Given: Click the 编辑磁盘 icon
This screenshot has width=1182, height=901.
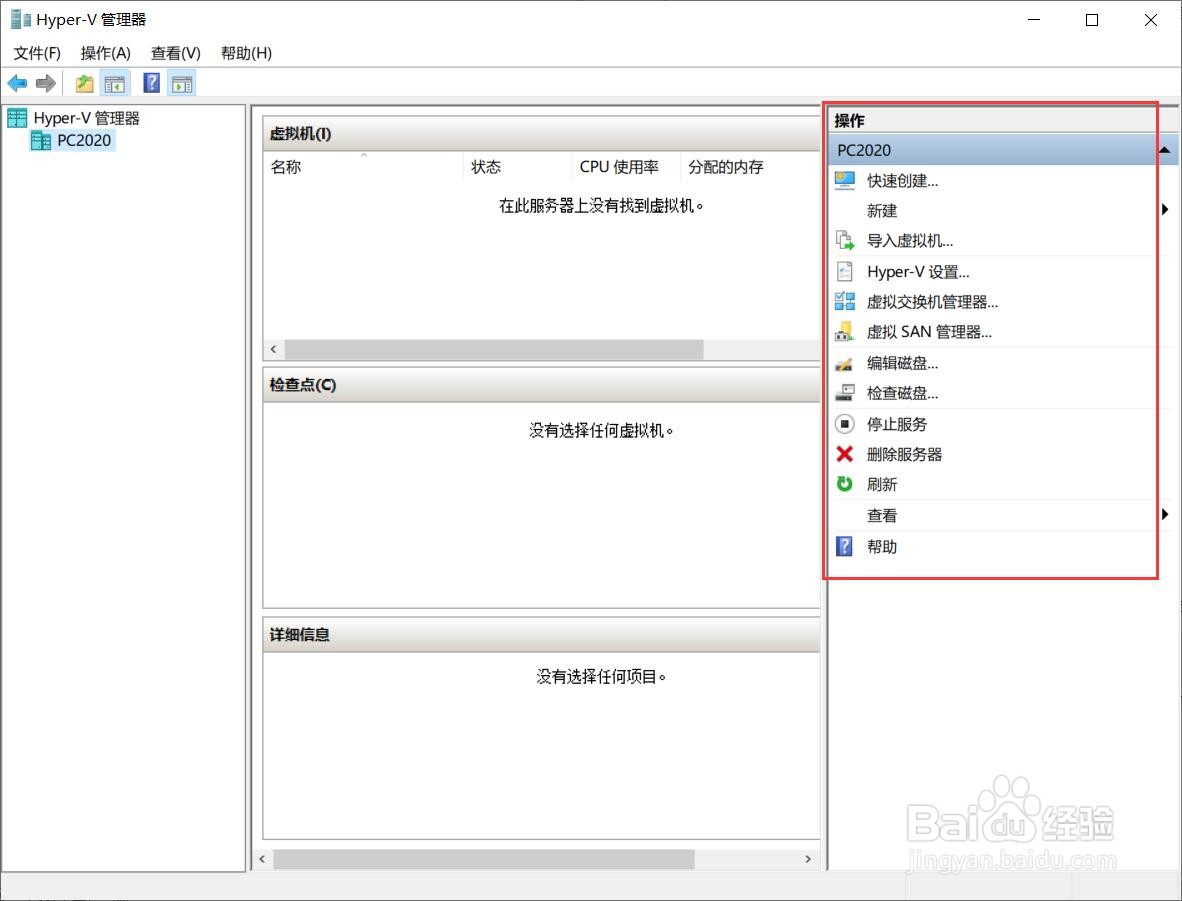Looking at the screenshot, I should tap(844, 363).
